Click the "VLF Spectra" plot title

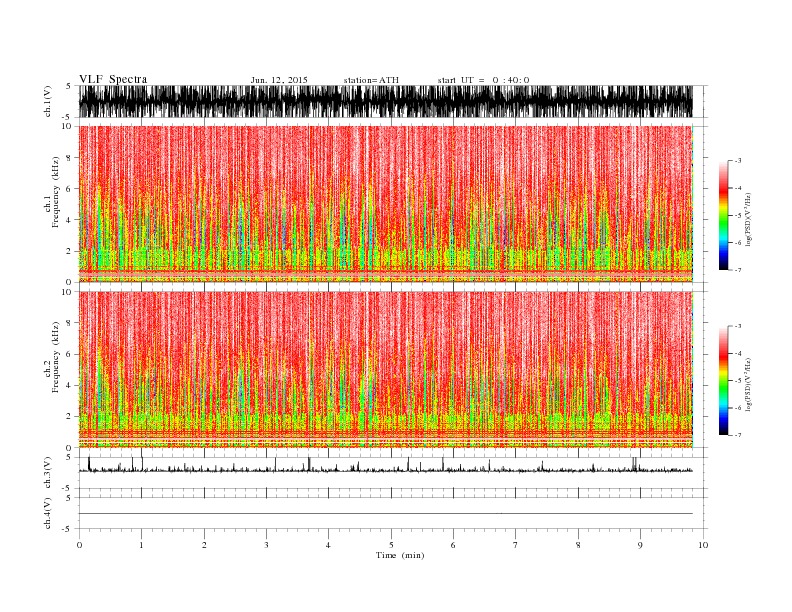(x=113, y=79)
